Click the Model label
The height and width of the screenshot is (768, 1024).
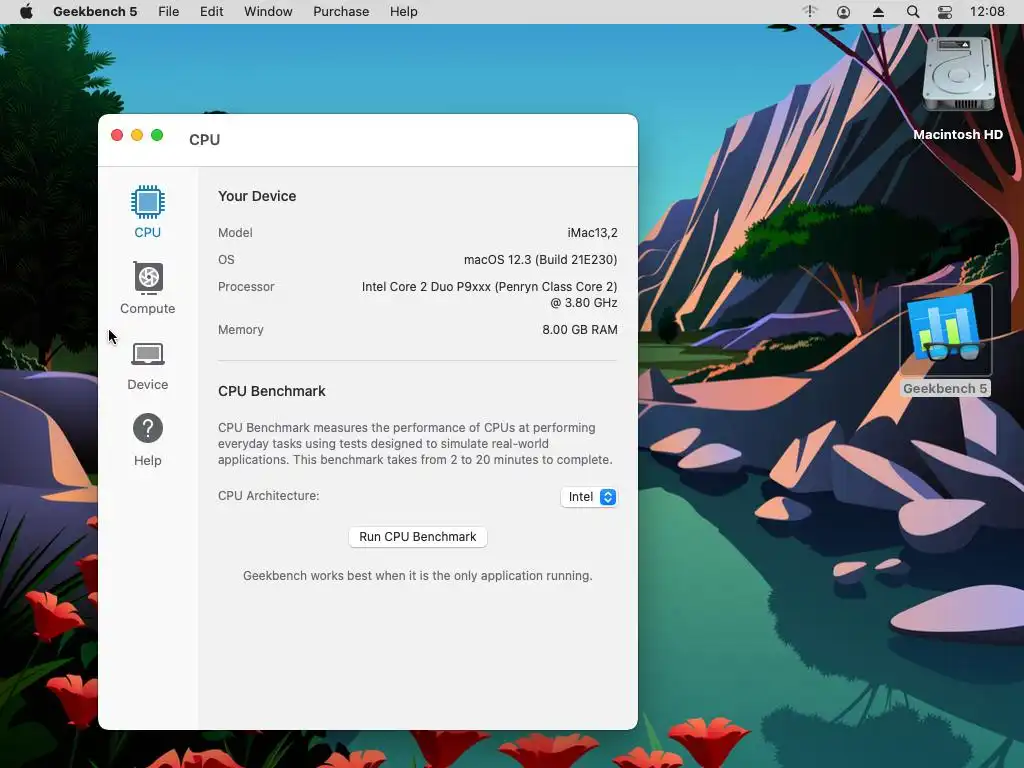(235, 232)
